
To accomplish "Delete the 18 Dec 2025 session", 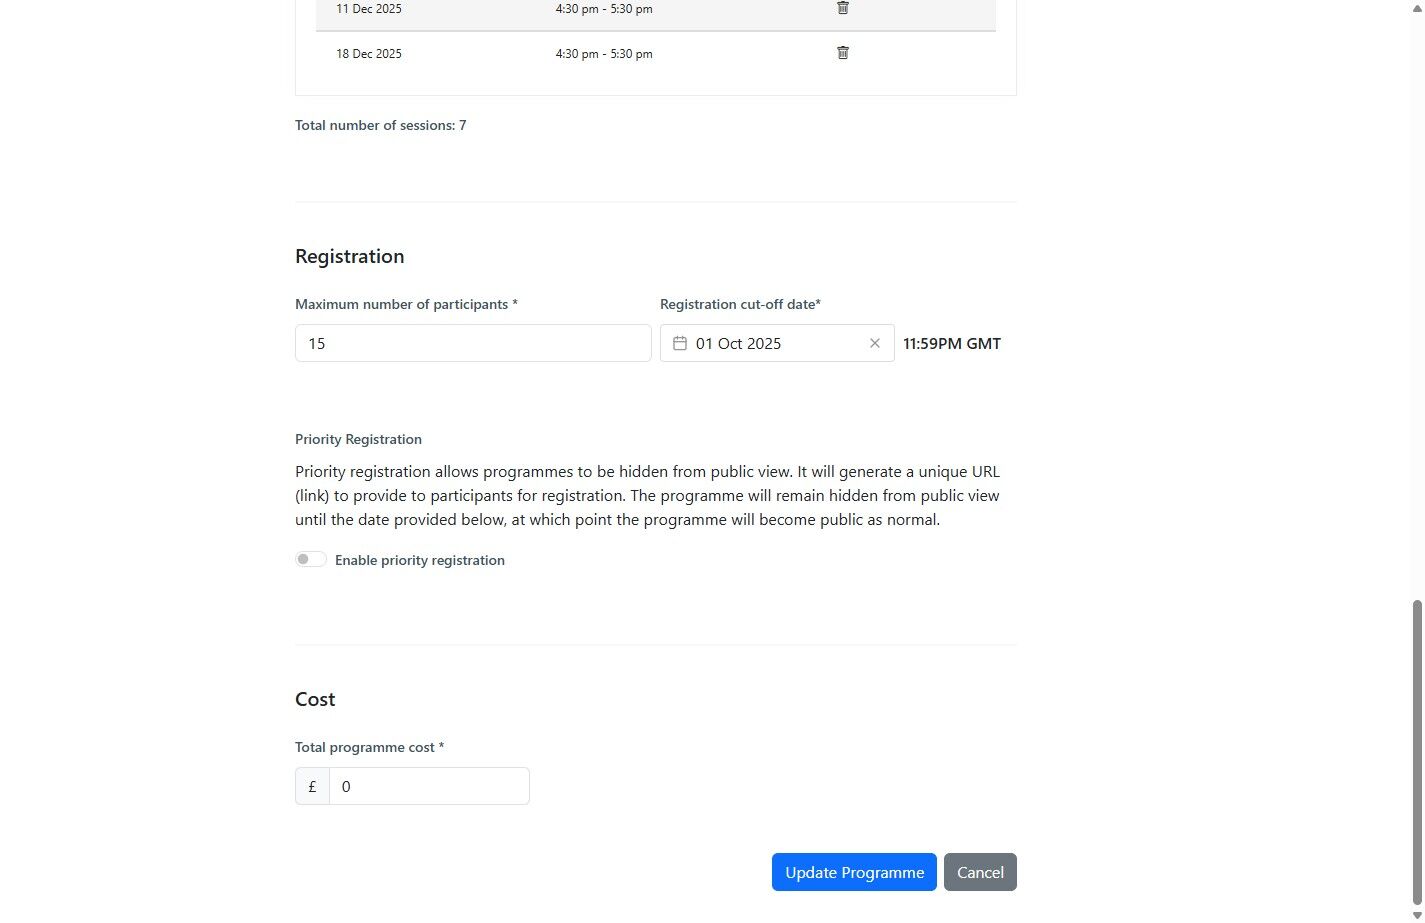I will click(843, 53).
